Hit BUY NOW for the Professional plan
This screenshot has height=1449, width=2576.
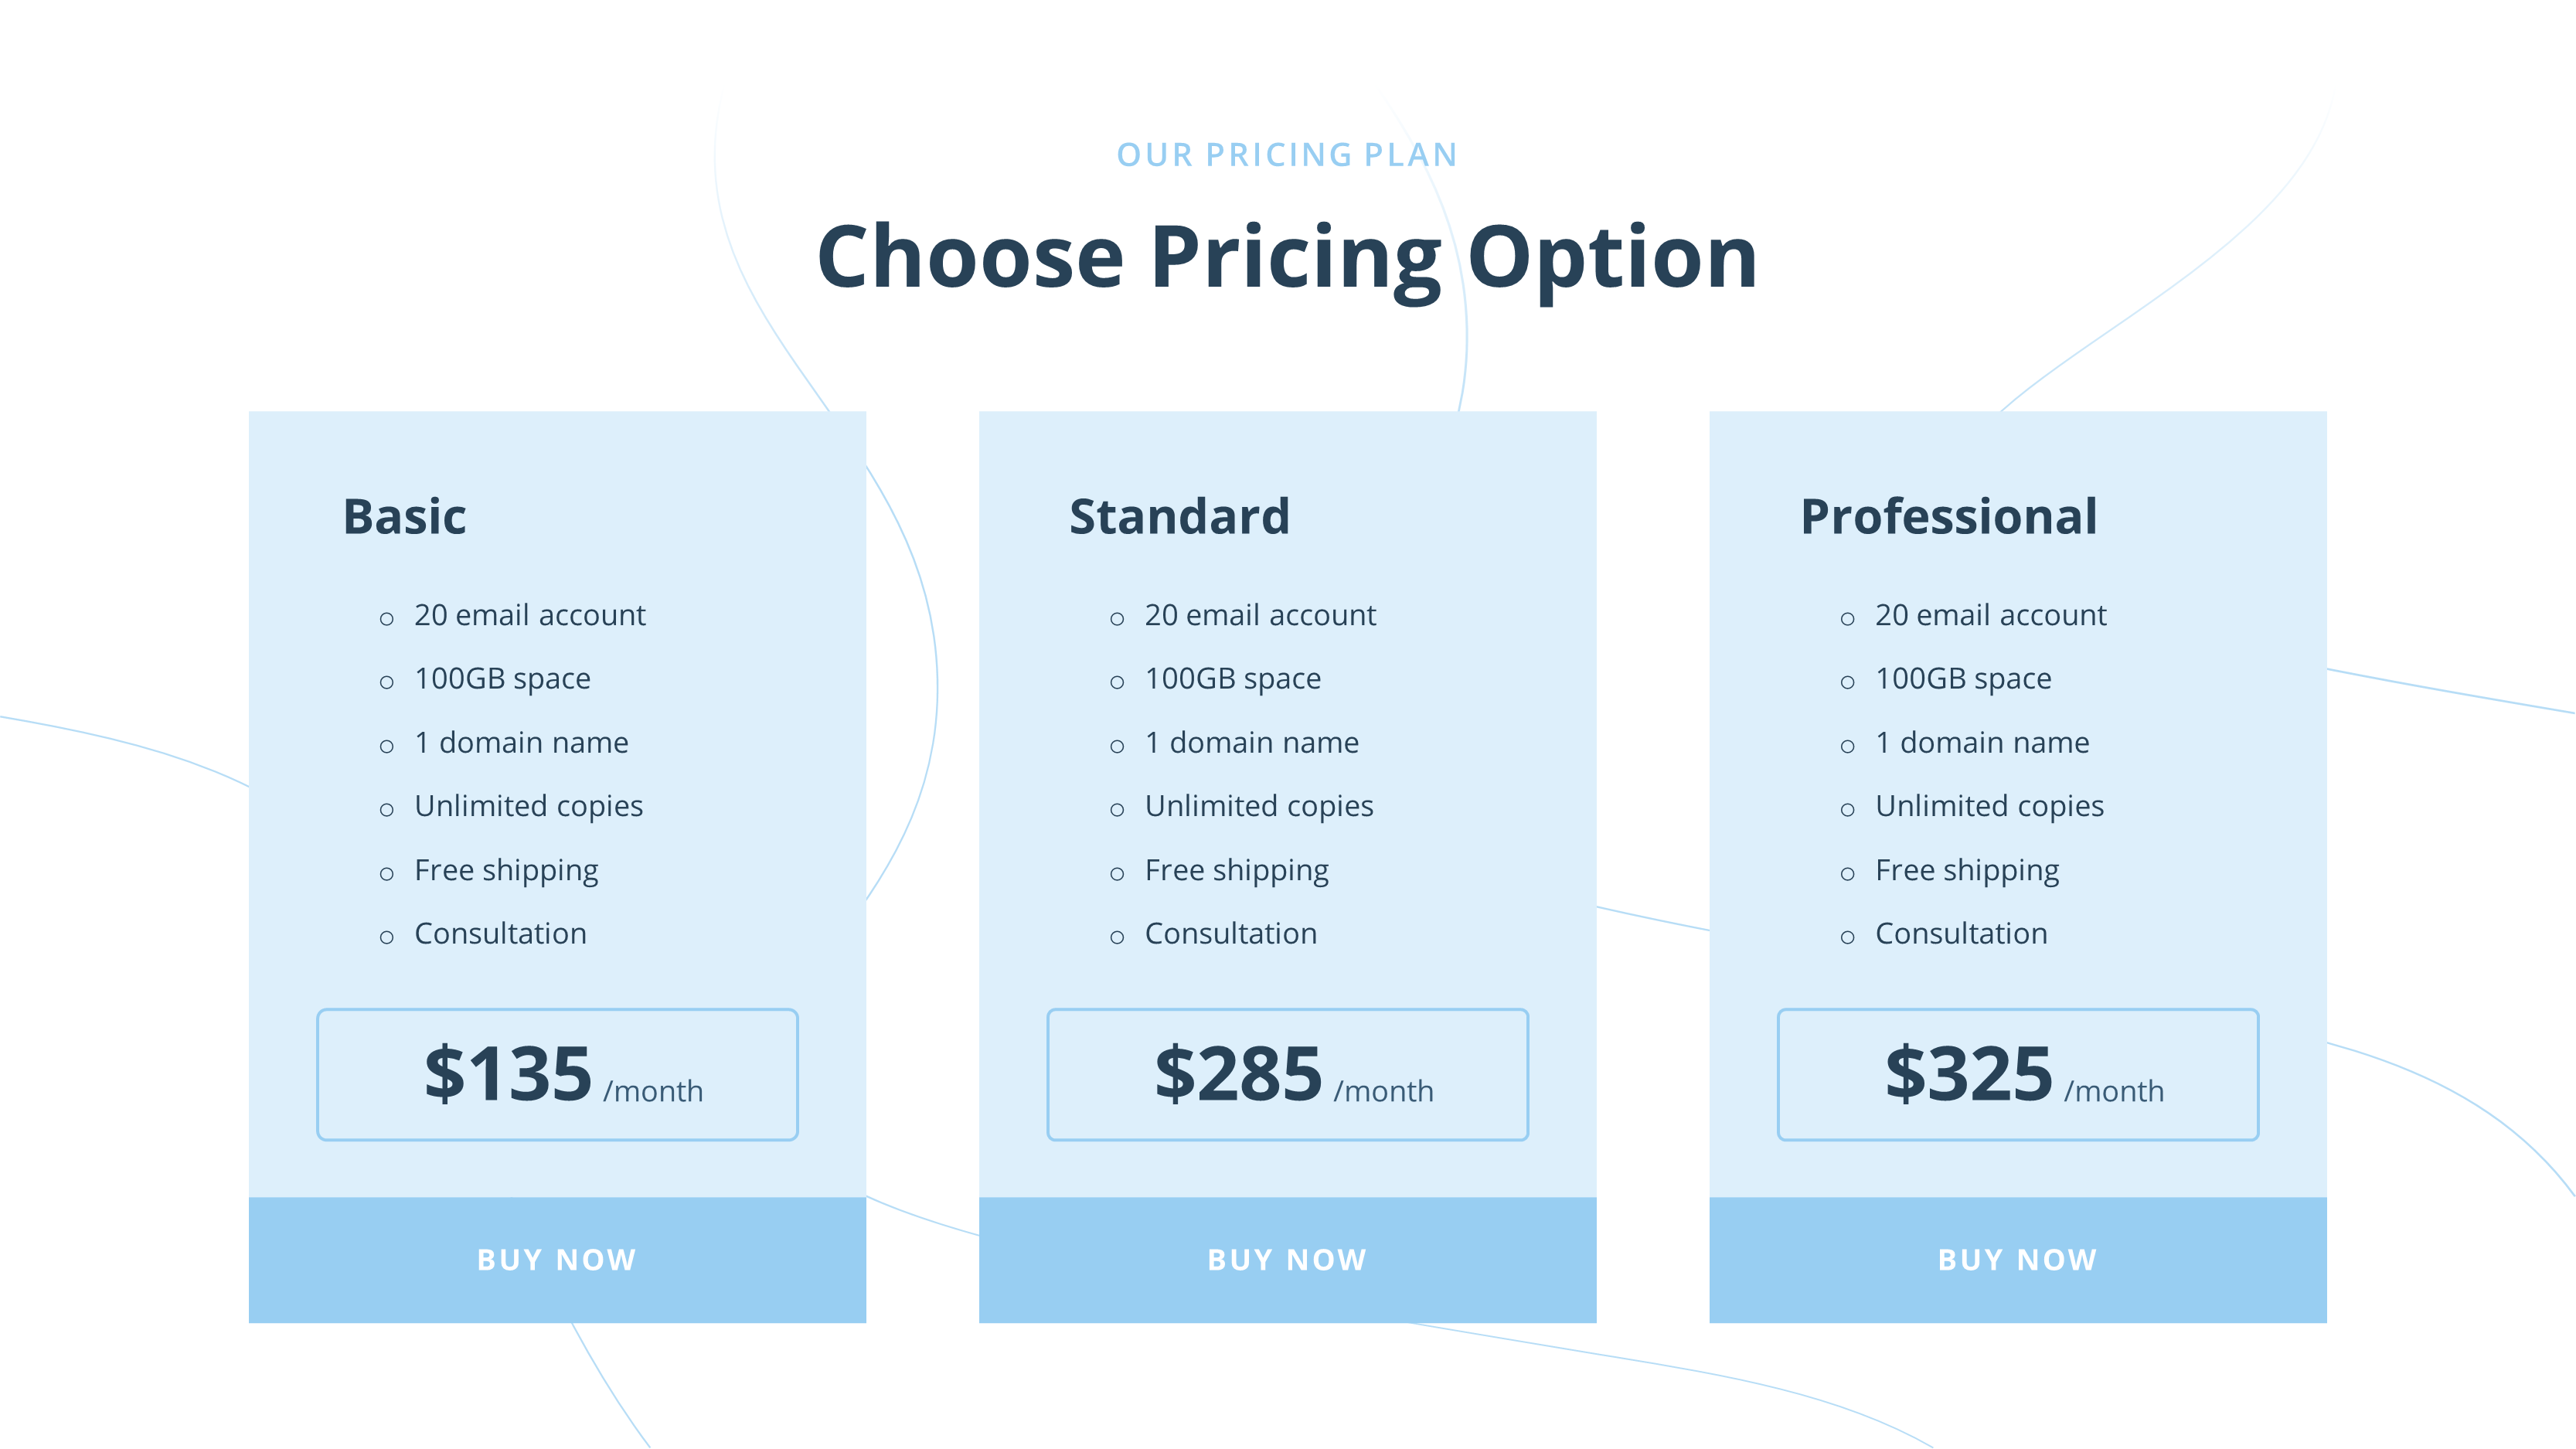click(2017, 1259)
